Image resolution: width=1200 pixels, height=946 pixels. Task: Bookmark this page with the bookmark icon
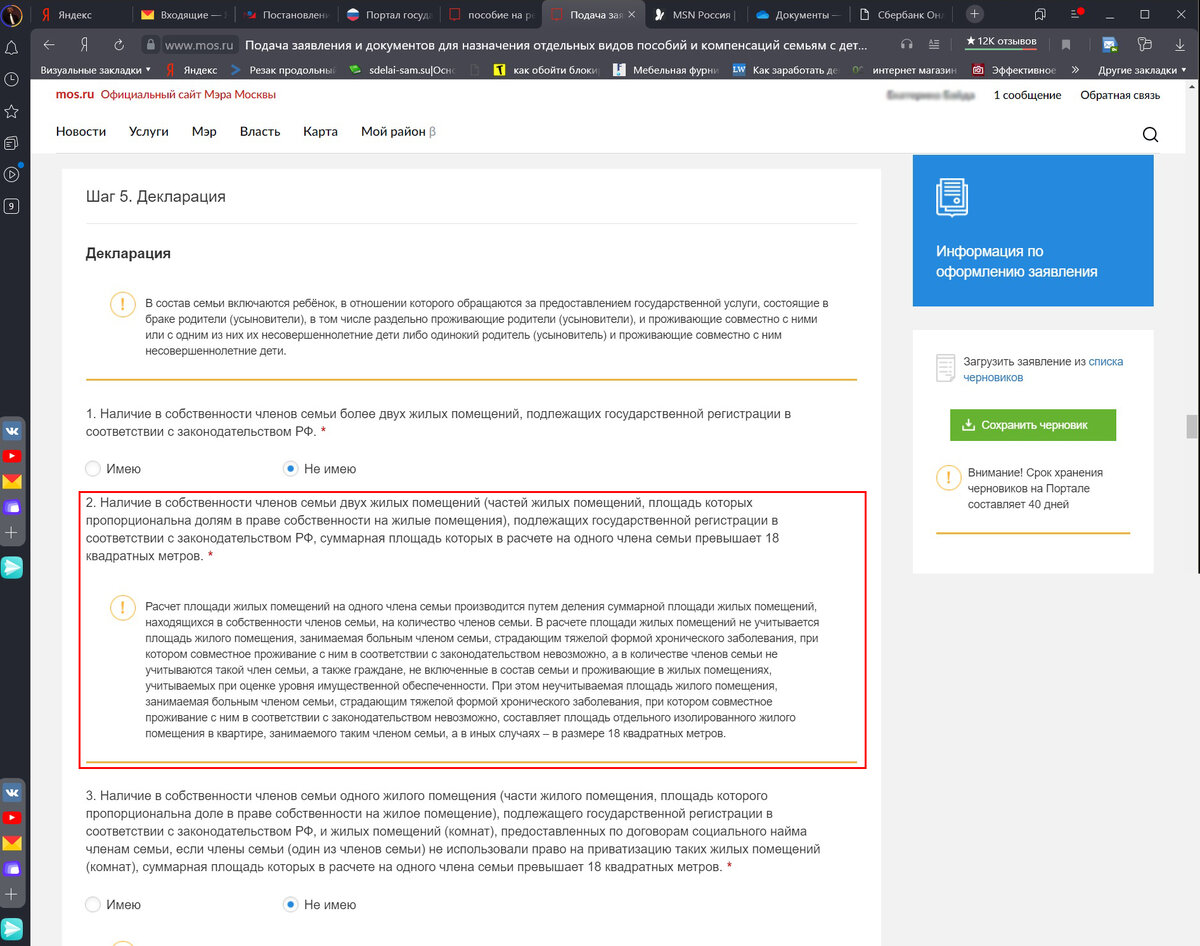[x=1066, y=45]
